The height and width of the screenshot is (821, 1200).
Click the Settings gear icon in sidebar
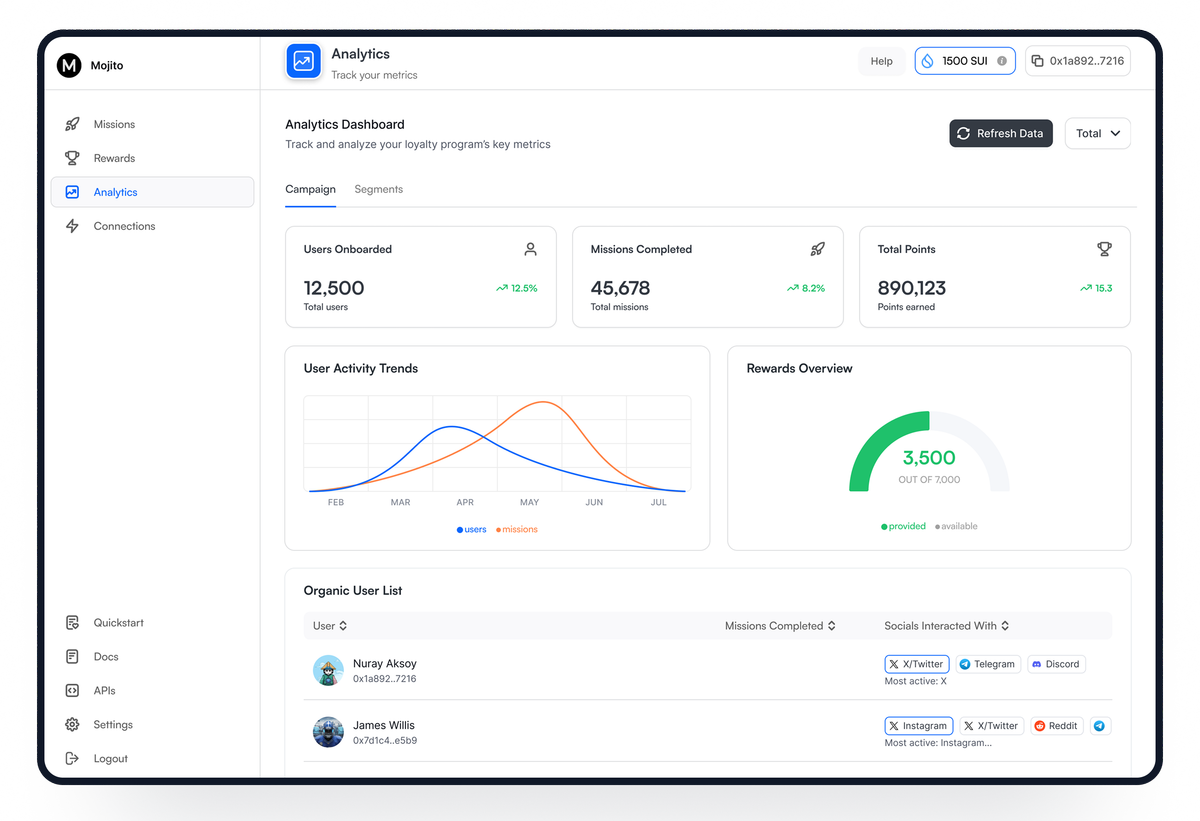72,724
